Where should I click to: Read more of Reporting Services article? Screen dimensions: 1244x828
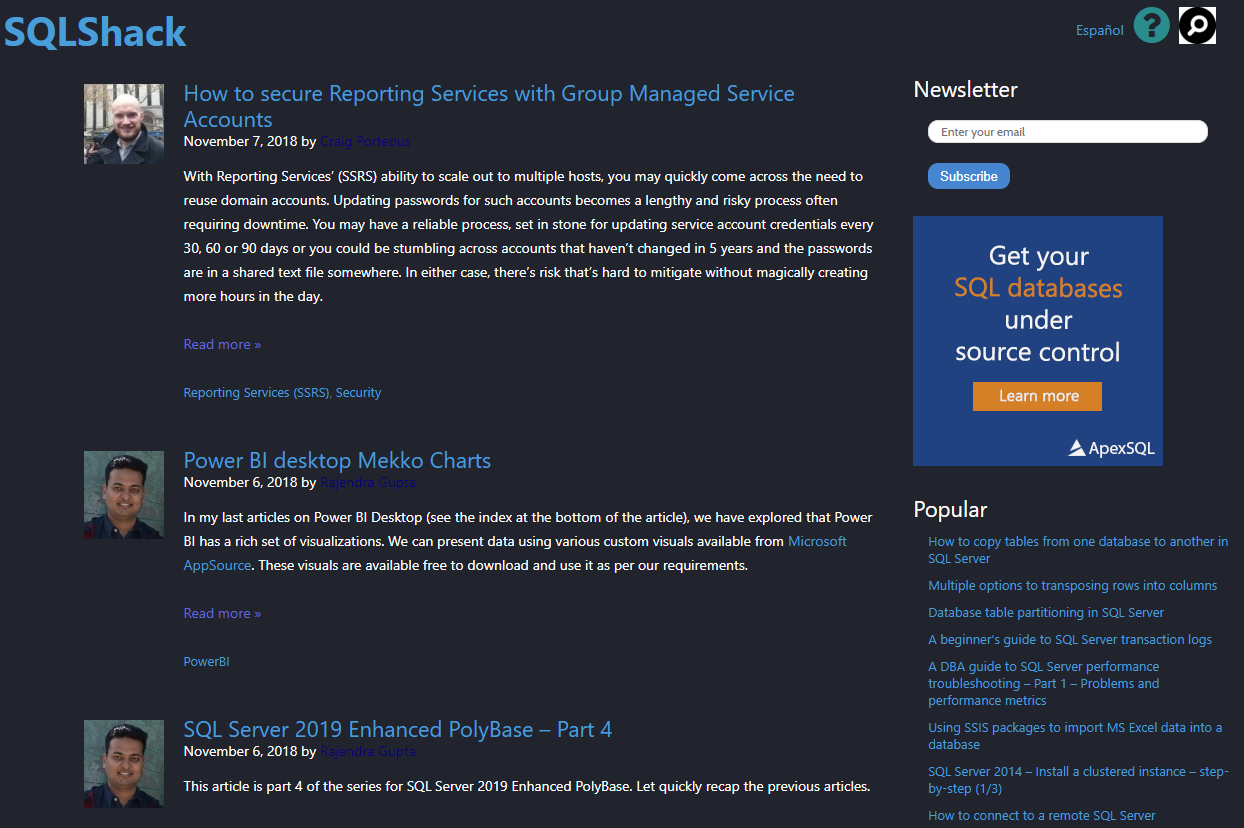click(222, 344)
